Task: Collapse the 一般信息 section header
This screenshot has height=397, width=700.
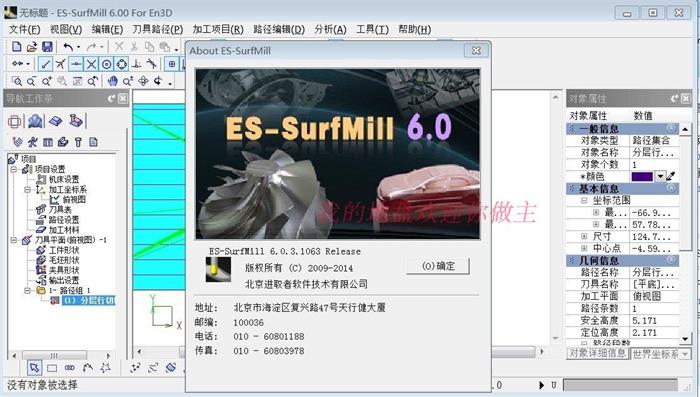Action: 622,129
